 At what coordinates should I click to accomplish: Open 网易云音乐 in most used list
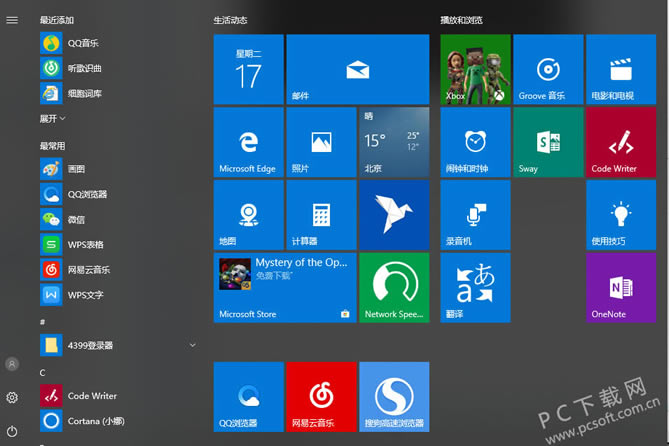pos(76,270)
